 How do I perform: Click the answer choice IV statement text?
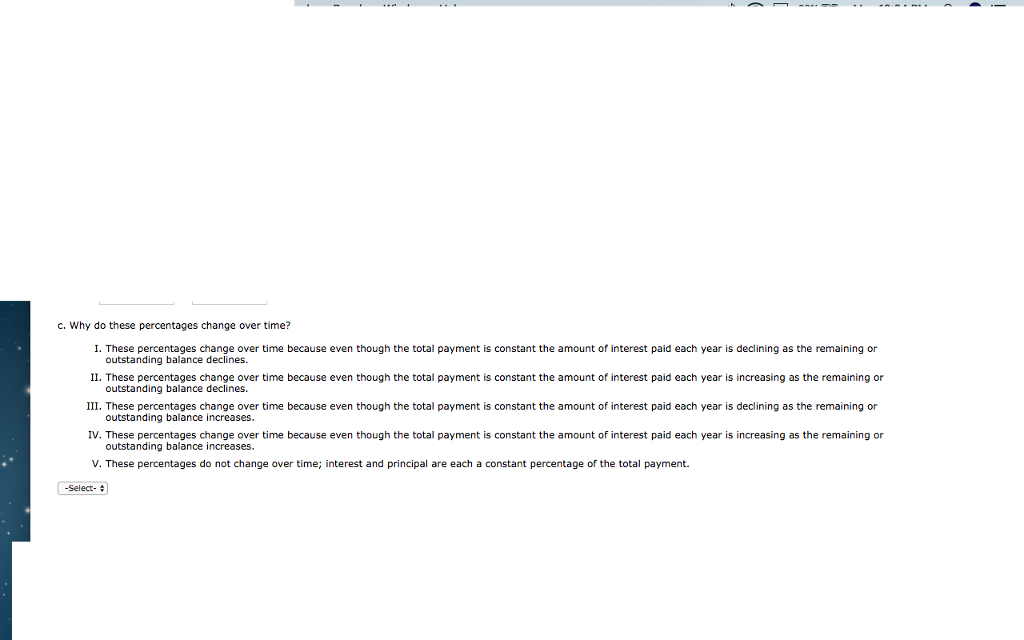[494, 440]
